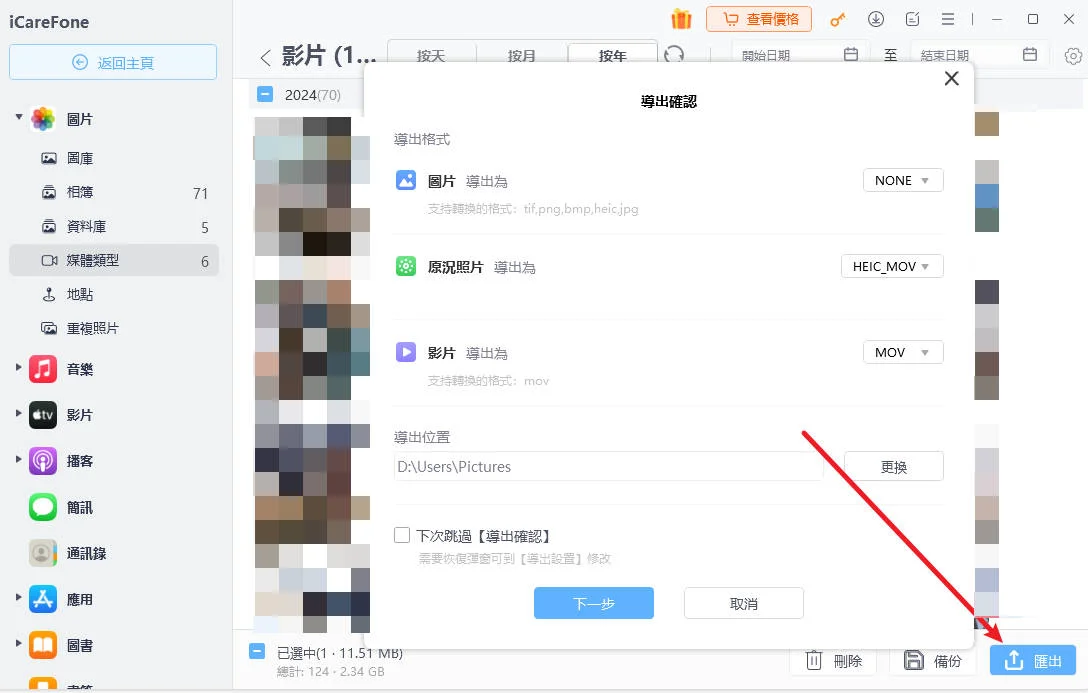The image size is (1088, 693).
Task: Click the 刪除 delete button
Action: tap(833, 660)
